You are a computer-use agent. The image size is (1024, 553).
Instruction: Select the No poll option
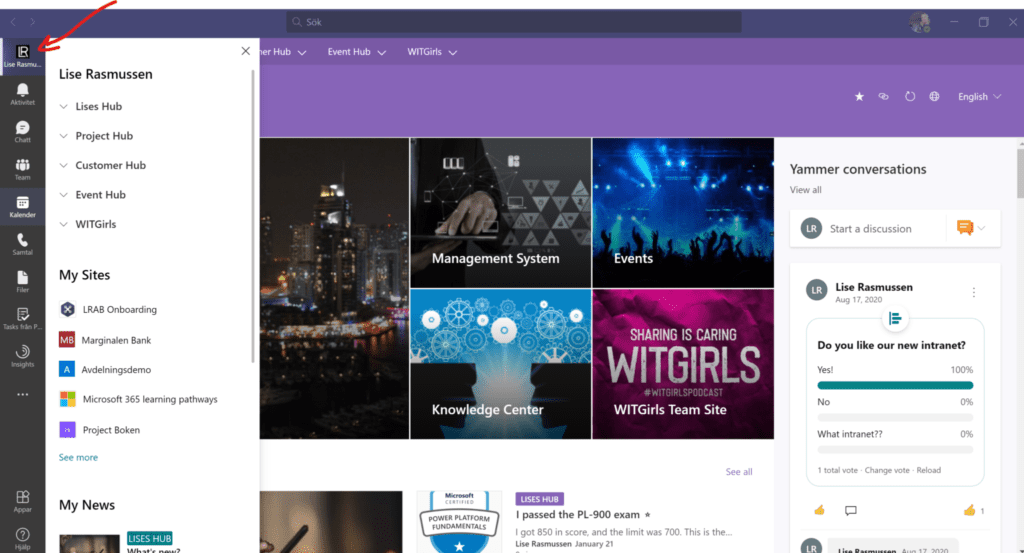click(x=895, y=410)
